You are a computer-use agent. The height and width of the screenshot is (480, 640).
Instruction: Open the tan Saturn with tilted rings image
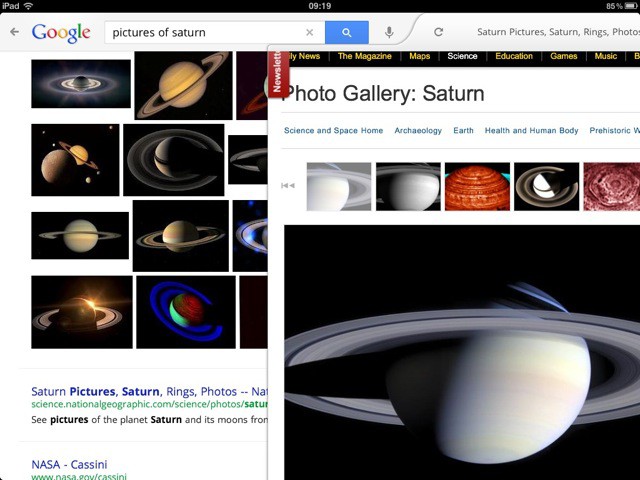(x=181, y=236)
